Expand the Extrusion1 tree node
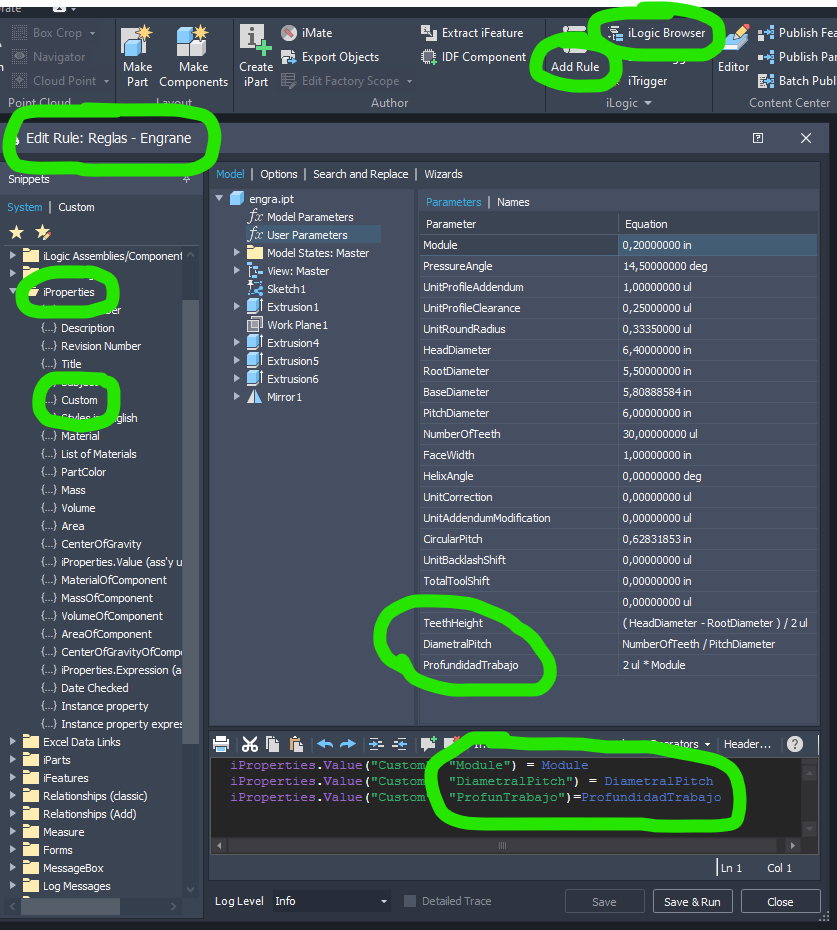 tap(237, 307)
